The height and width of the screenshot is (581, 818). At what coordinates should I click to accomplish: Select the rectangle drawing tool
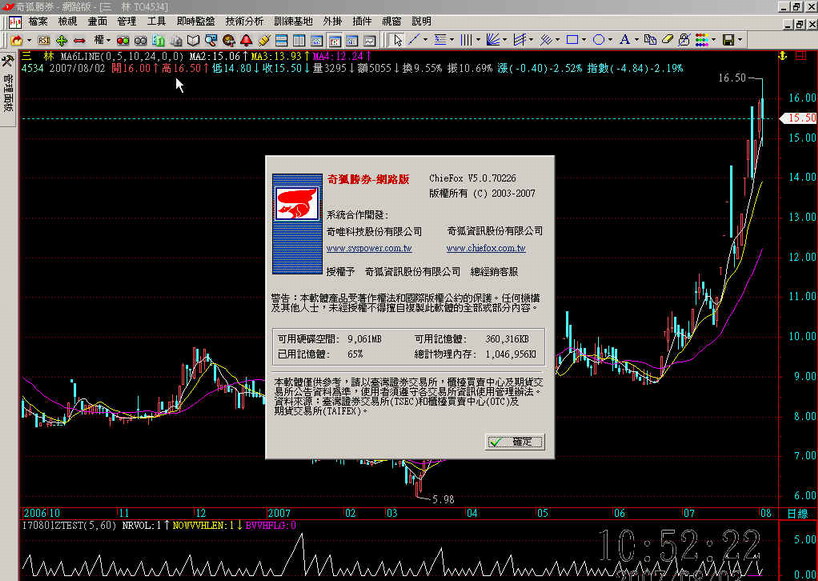(x=572, y=40)
